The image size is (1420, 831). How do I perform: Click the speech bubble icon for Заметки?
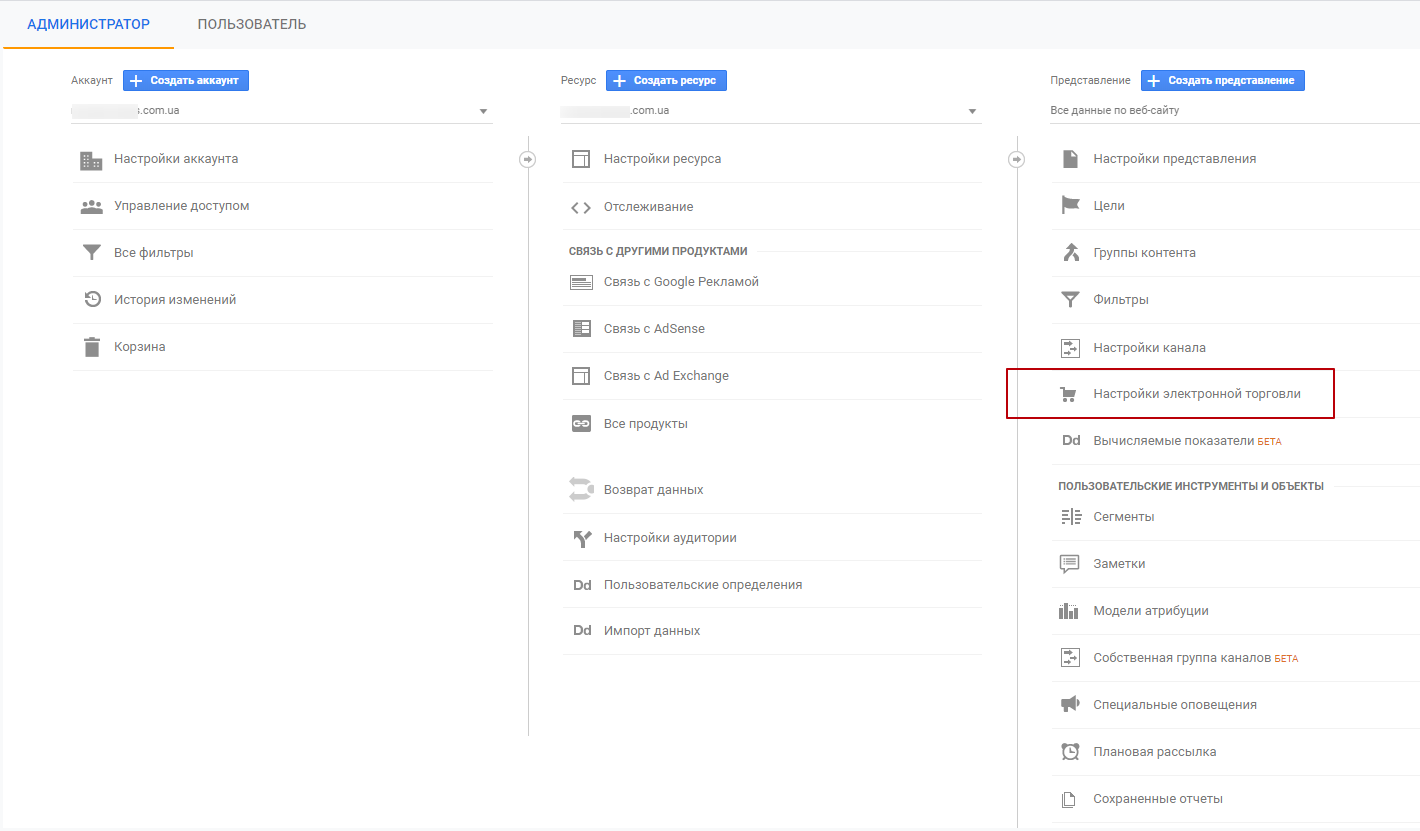[x=1070, y=564]
